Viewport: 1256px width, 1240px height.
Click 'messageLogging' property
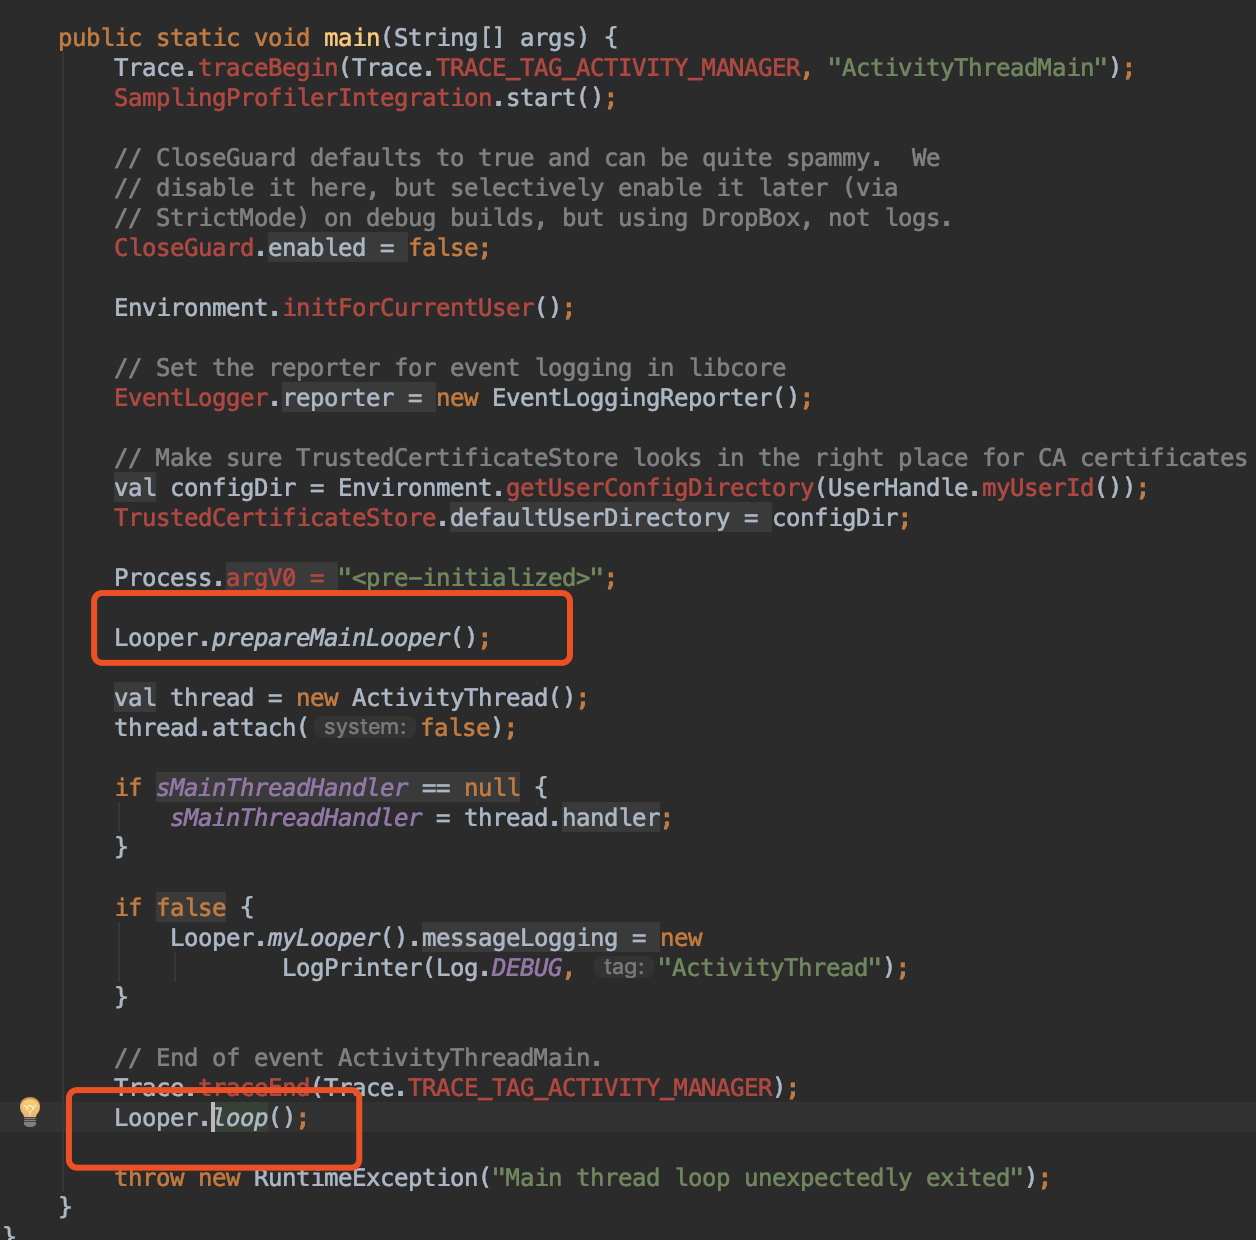tap(520, 938)
